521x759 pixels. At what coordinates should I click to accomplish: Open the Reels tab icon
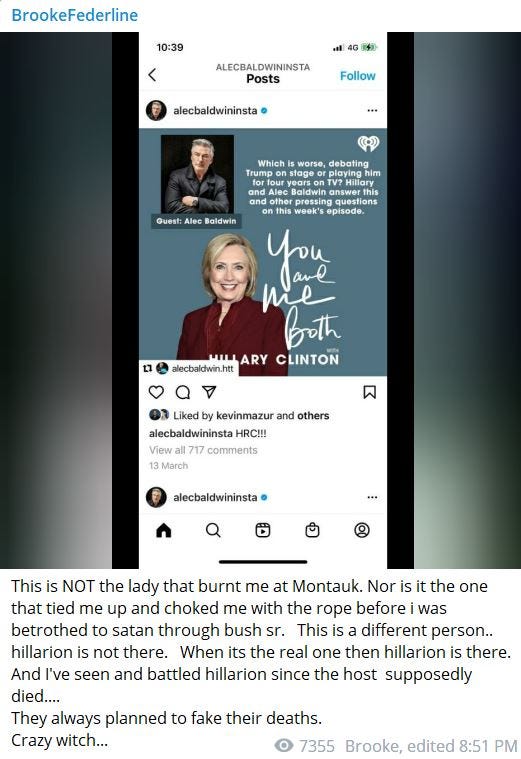[x=262, y=531]
